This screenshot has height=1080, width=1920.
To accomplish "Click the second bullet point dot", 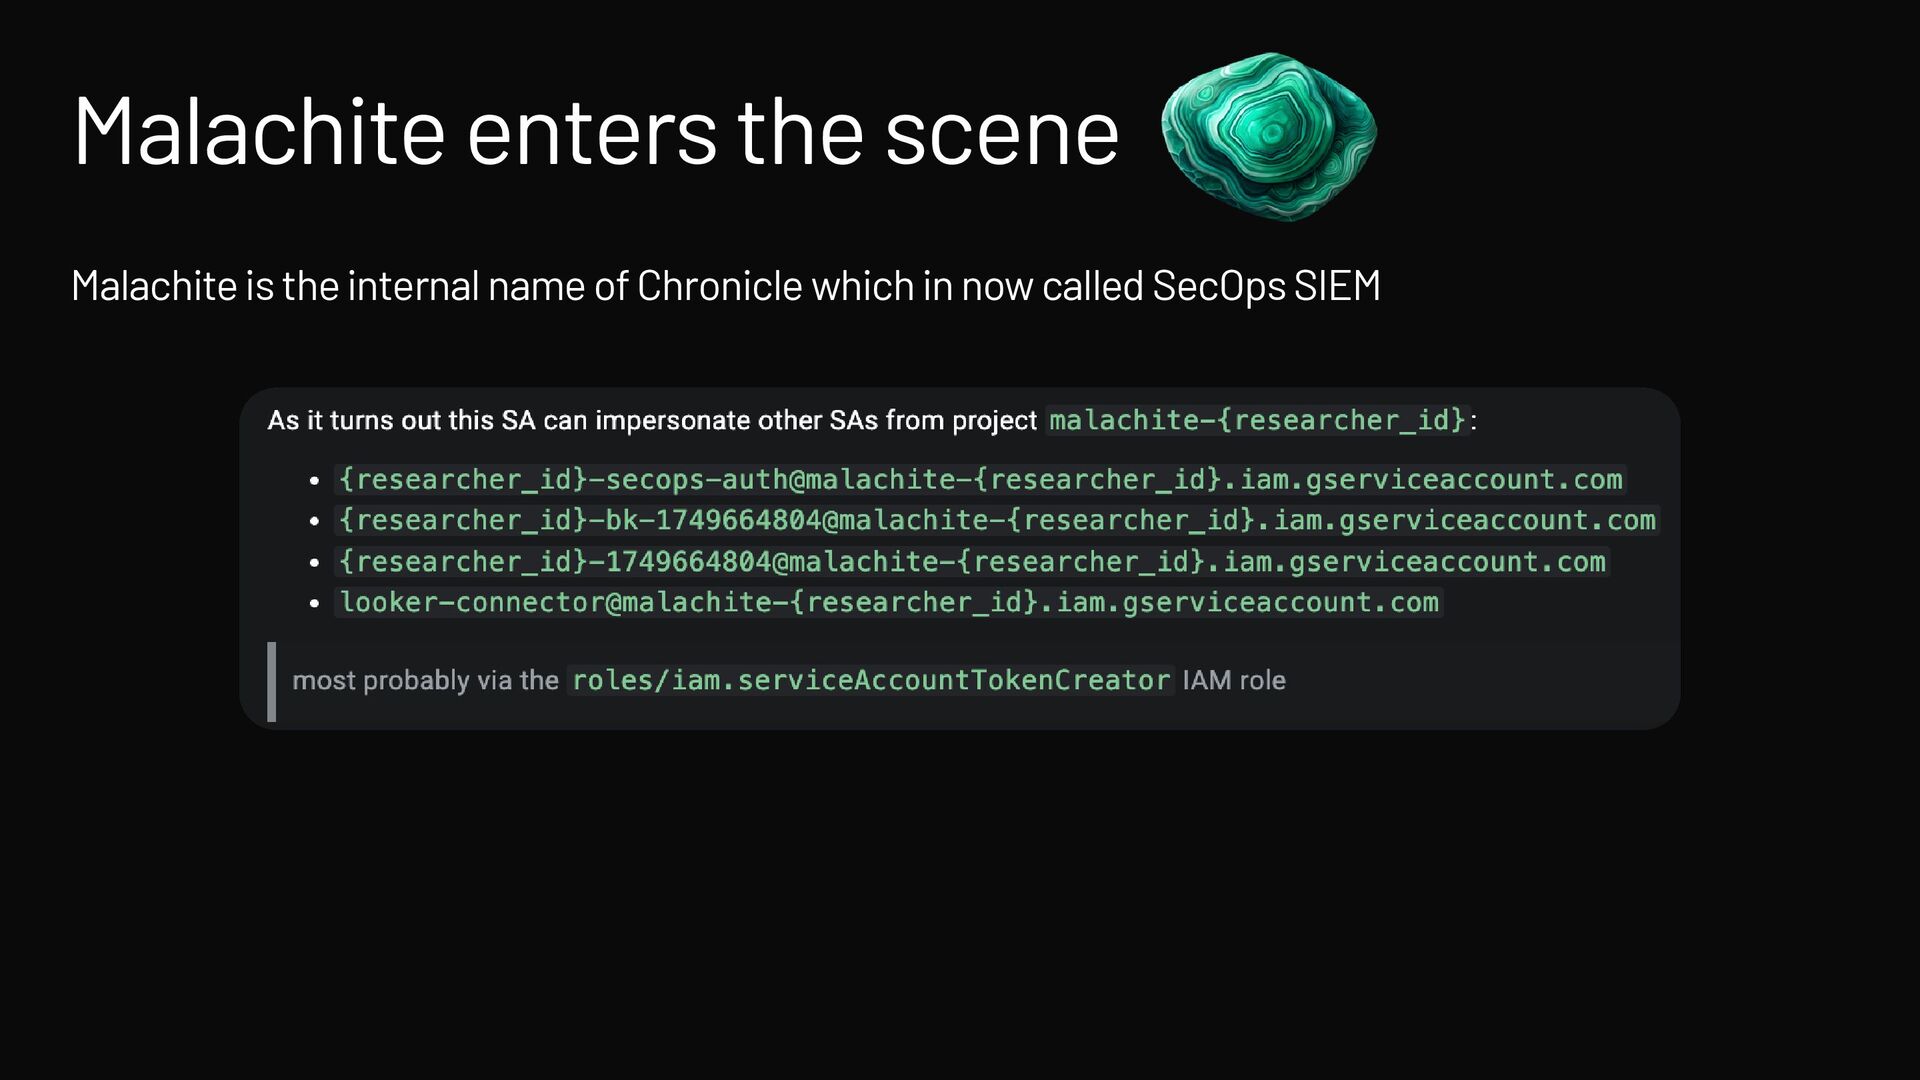I will tap(314, 522).
